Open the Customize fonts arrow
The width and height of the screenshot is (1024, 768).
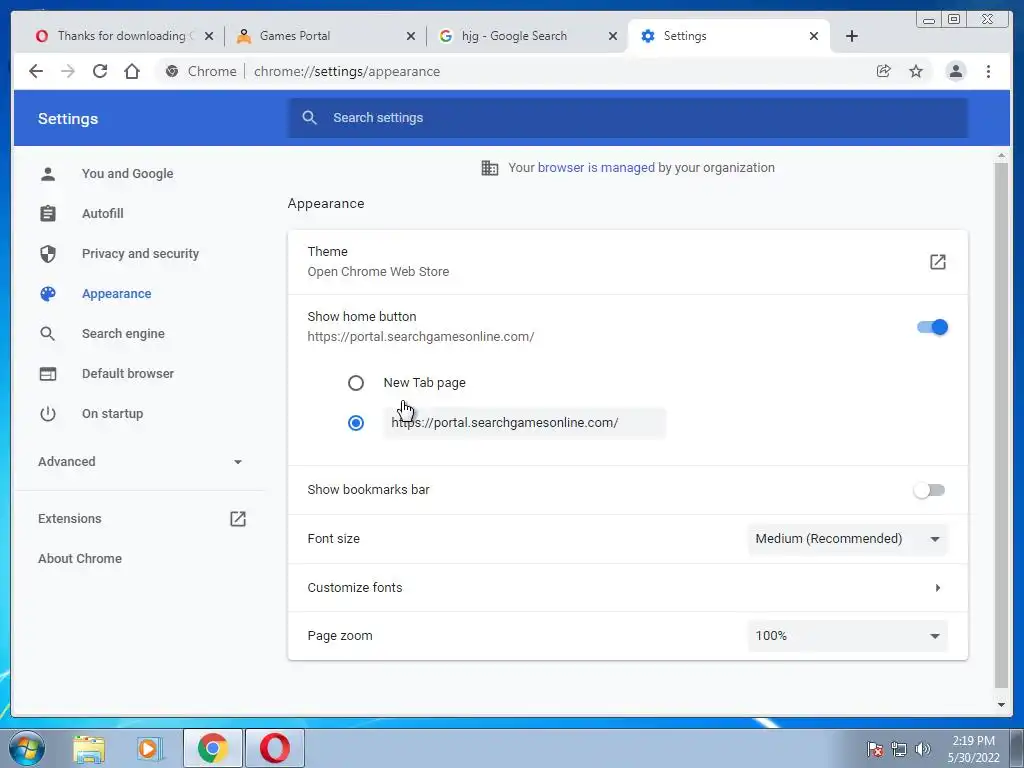click(938, 588)
